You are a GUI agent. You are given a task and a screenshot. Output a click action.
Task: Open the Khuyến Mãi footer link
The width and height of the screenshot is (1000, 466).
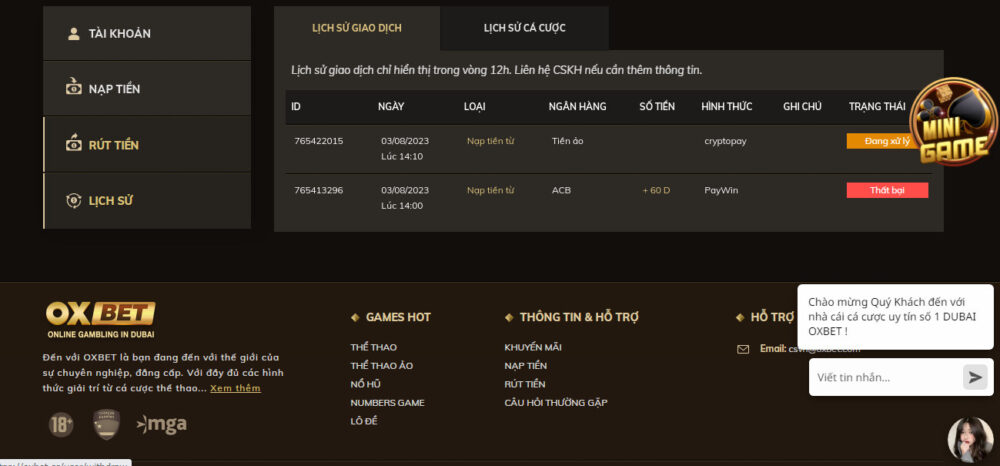click(x=532, y=347)
